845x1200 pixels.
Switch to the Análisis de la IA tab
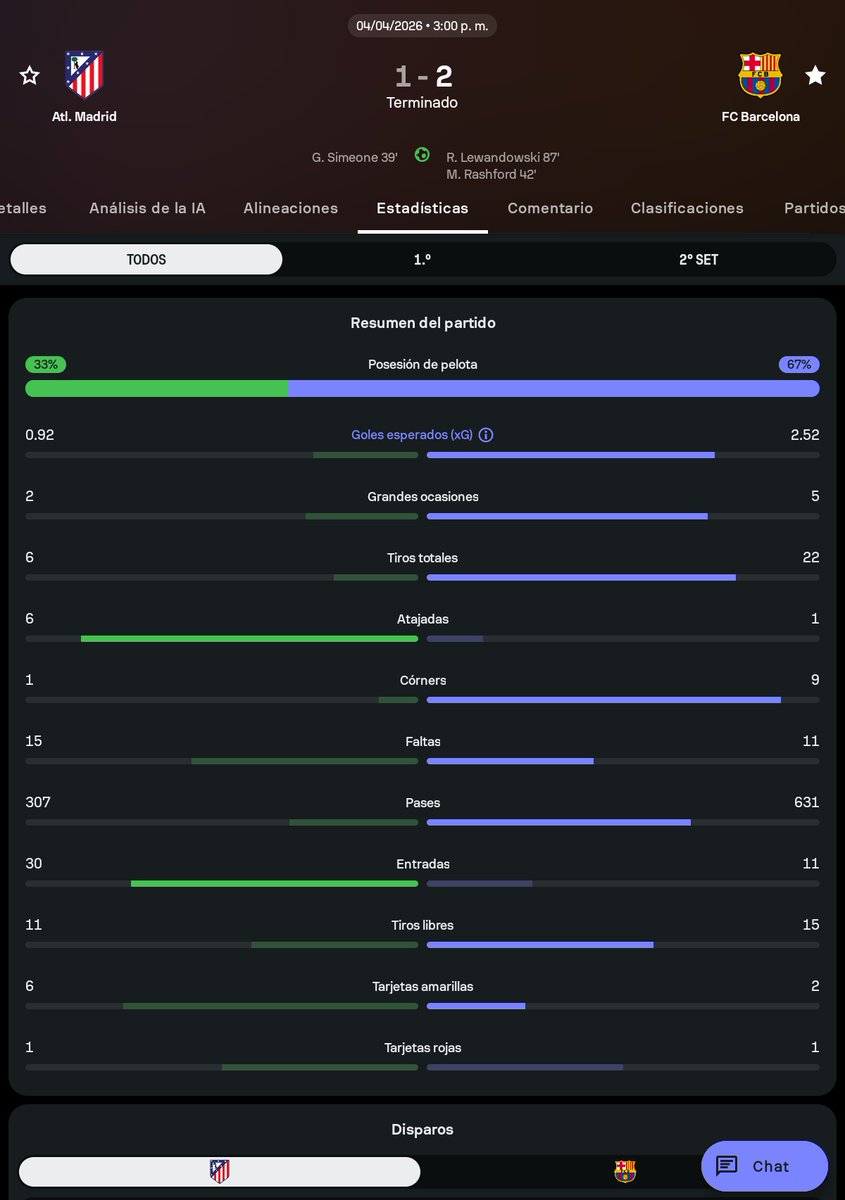(x=147, y=208)
